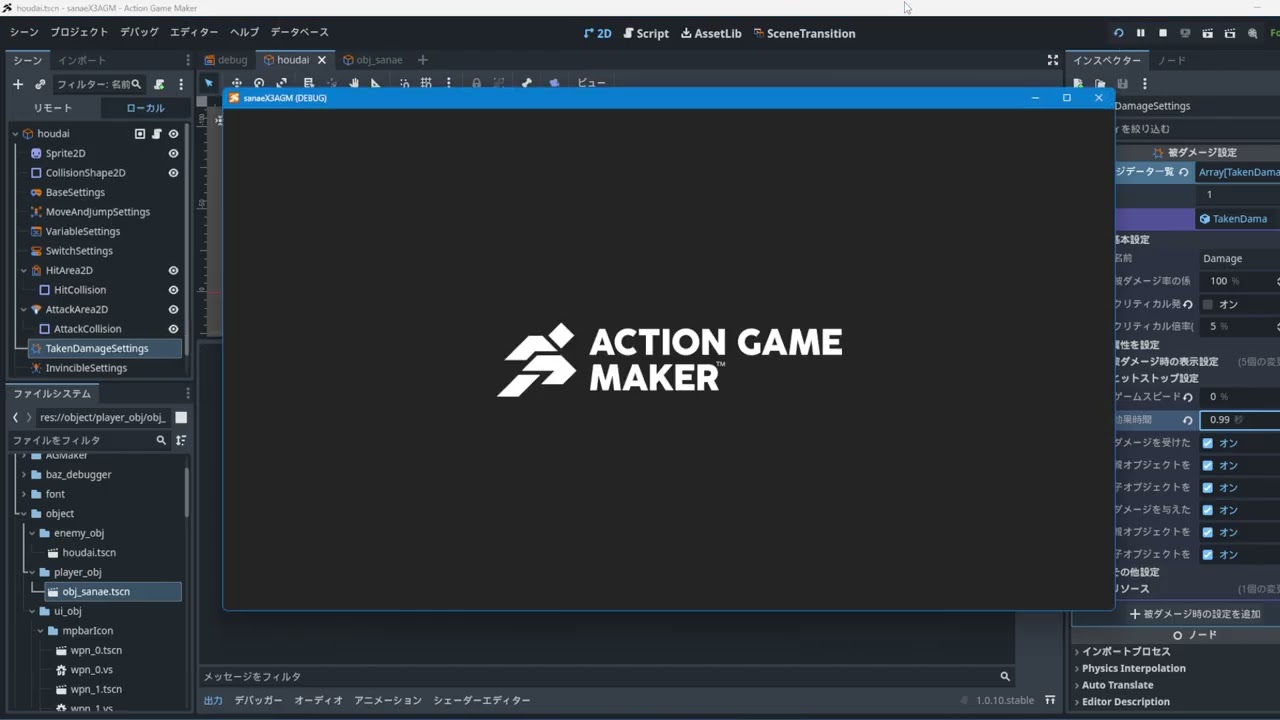Viewport: 1280px width, 720px height.
Task: Click the expand bottom panel icon beside version number
Action: (x=1050, y=700)
